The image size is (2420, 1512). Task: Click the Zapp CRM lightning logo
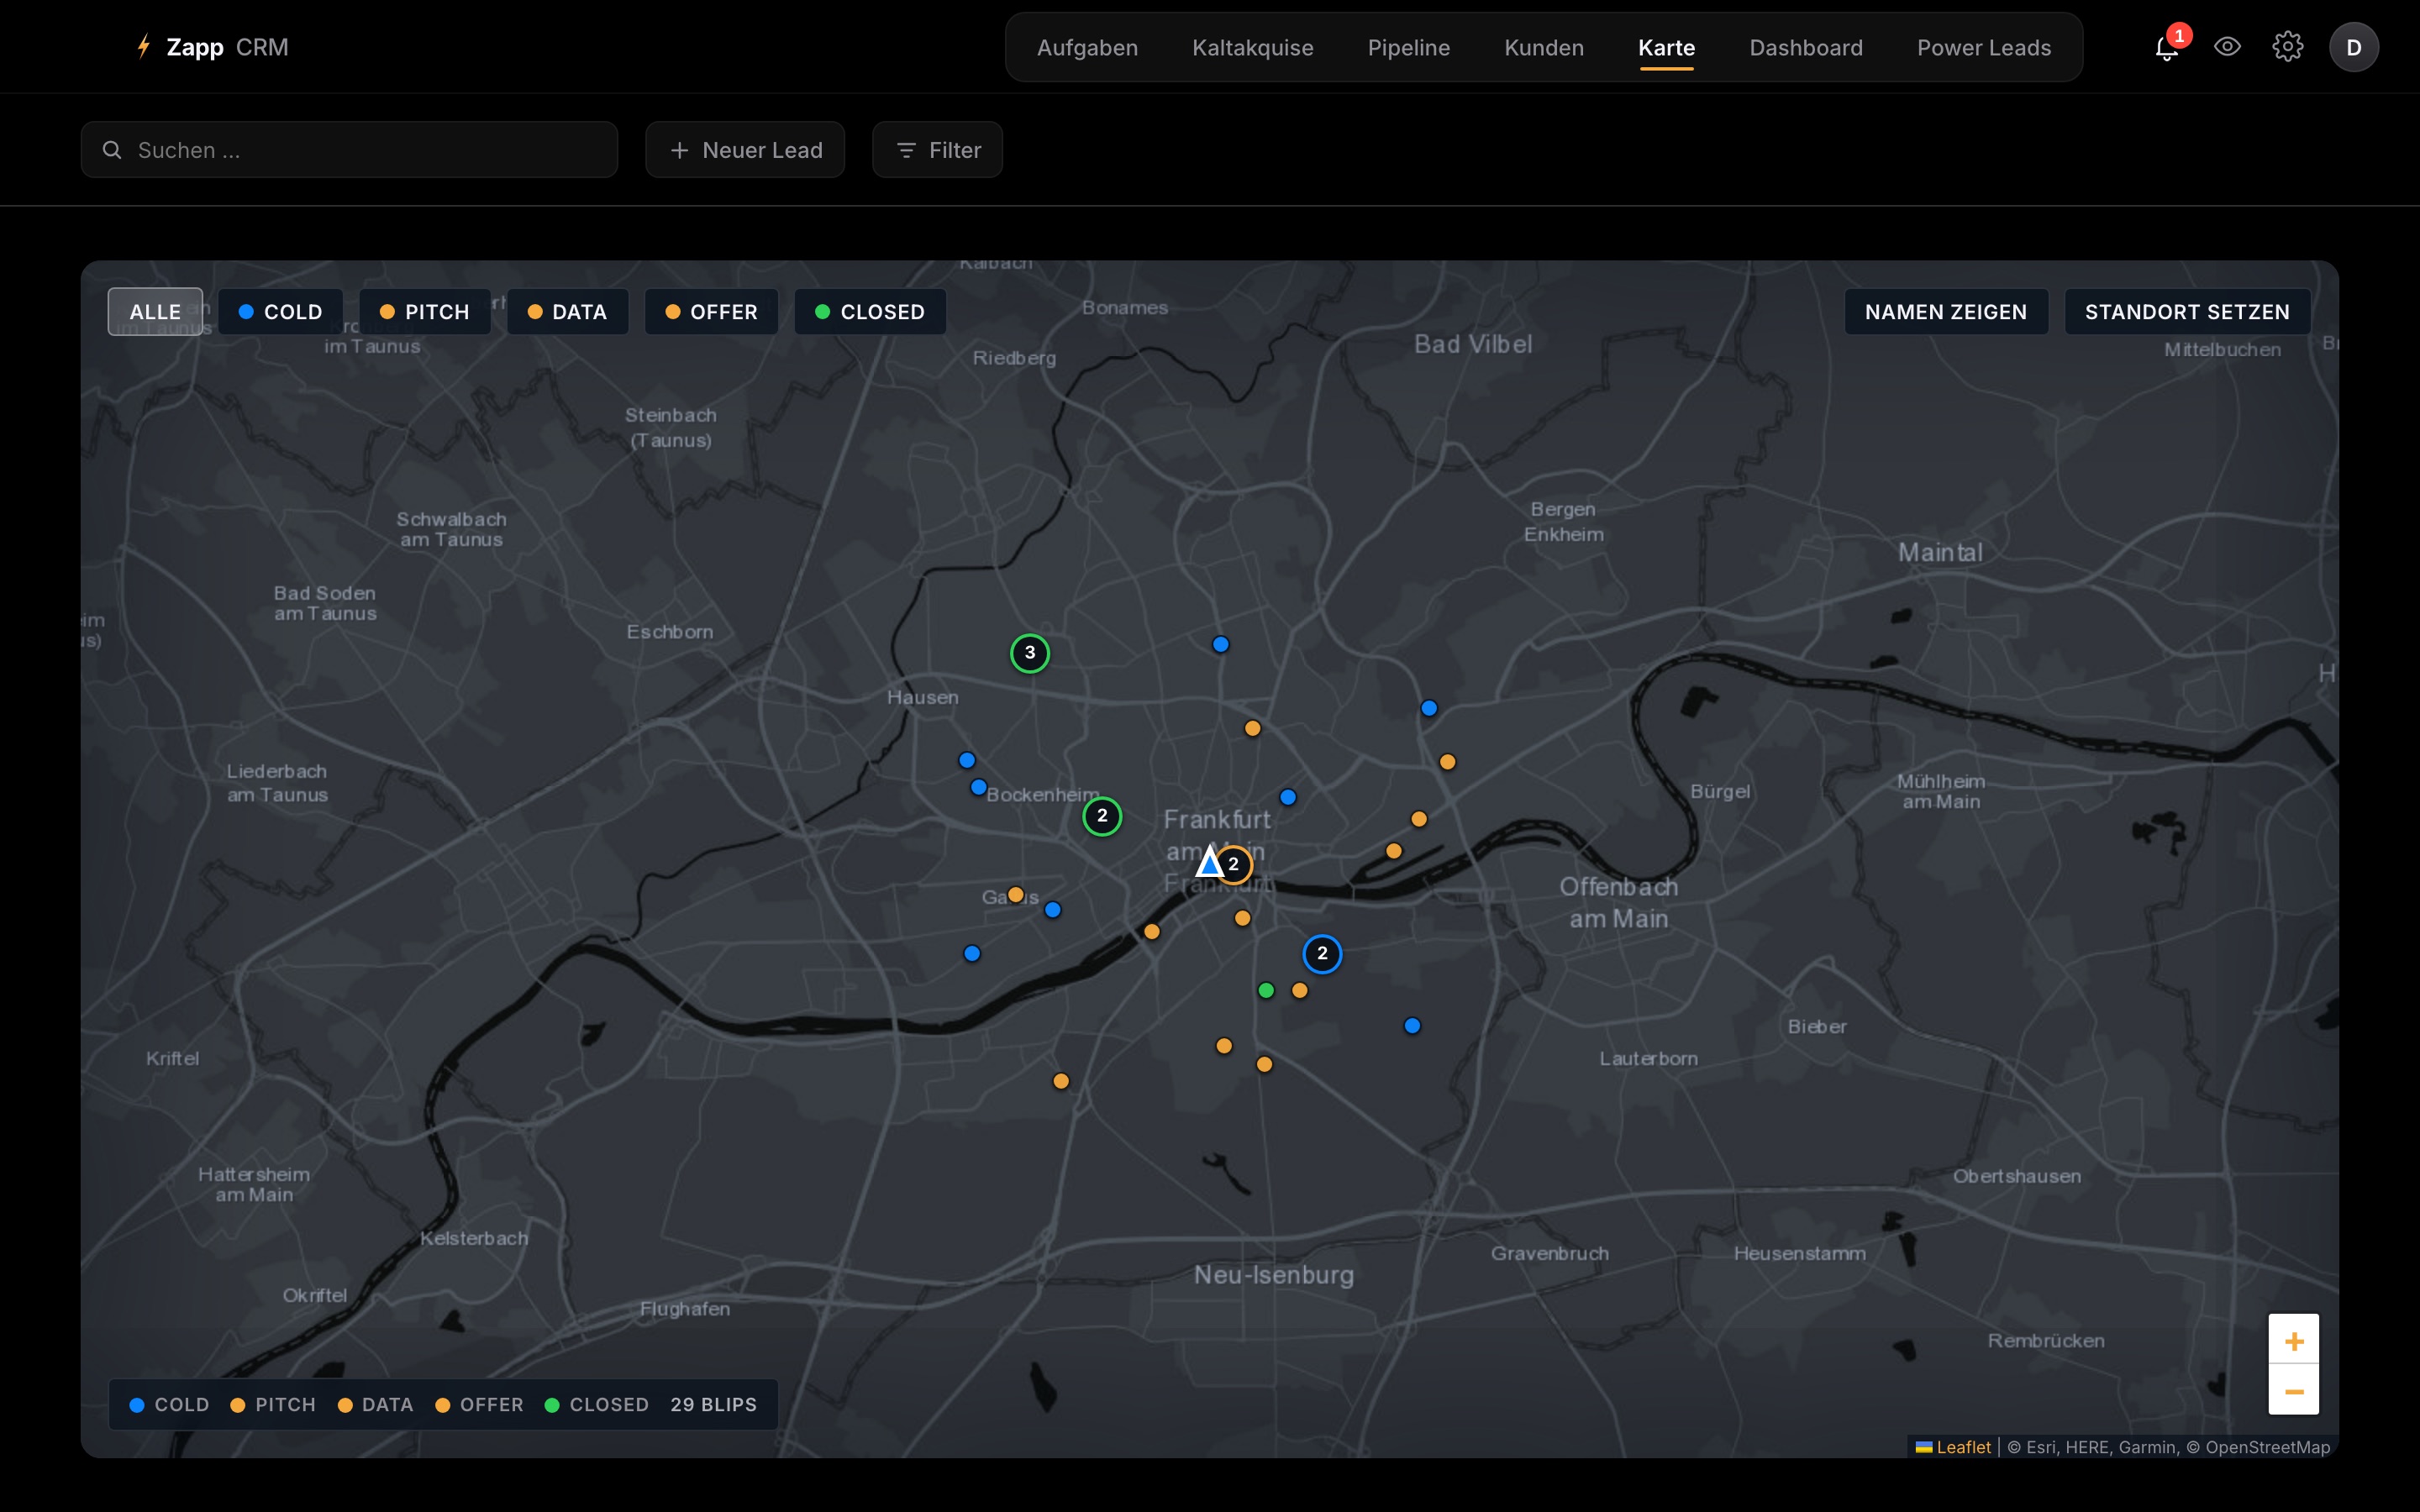tap(144, 47)
